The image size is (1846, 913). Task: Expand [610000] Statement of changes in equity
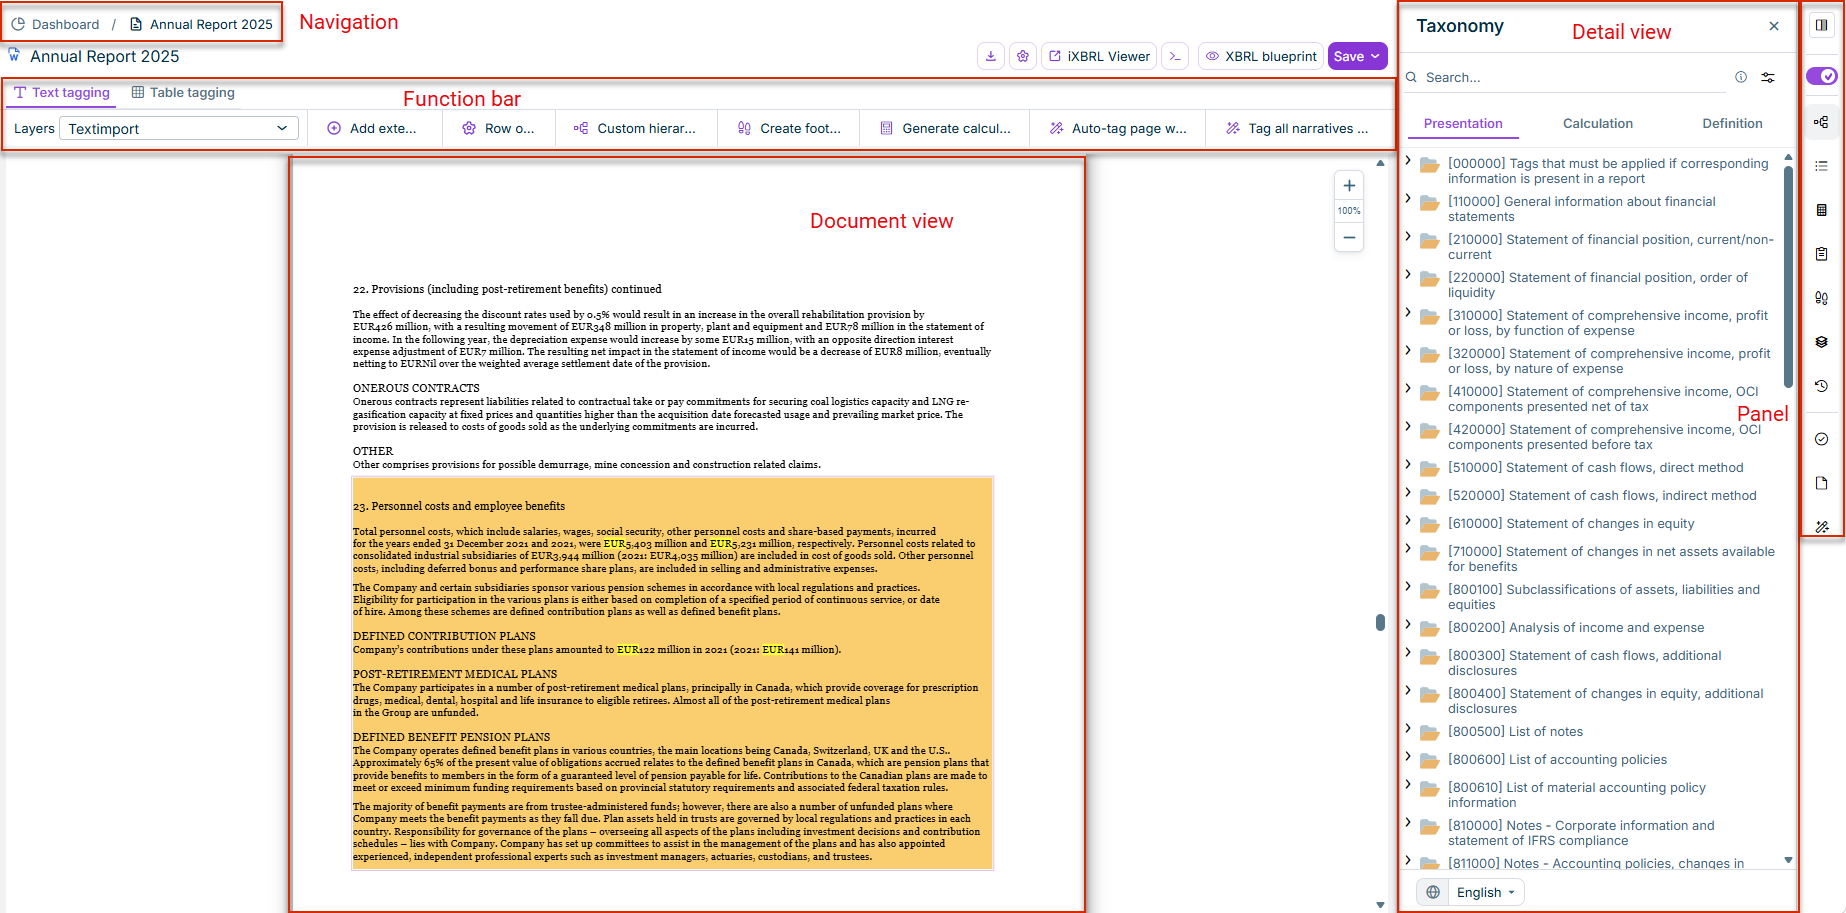click(1408, 520)
